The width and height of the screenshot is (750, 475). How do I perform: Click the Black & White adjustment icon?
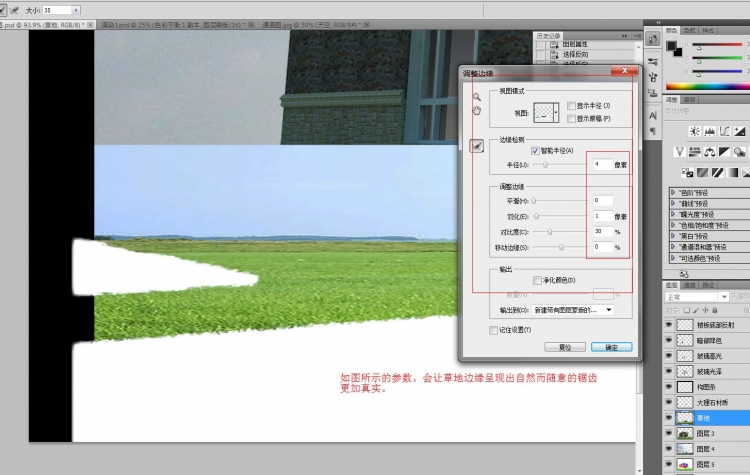725,152
